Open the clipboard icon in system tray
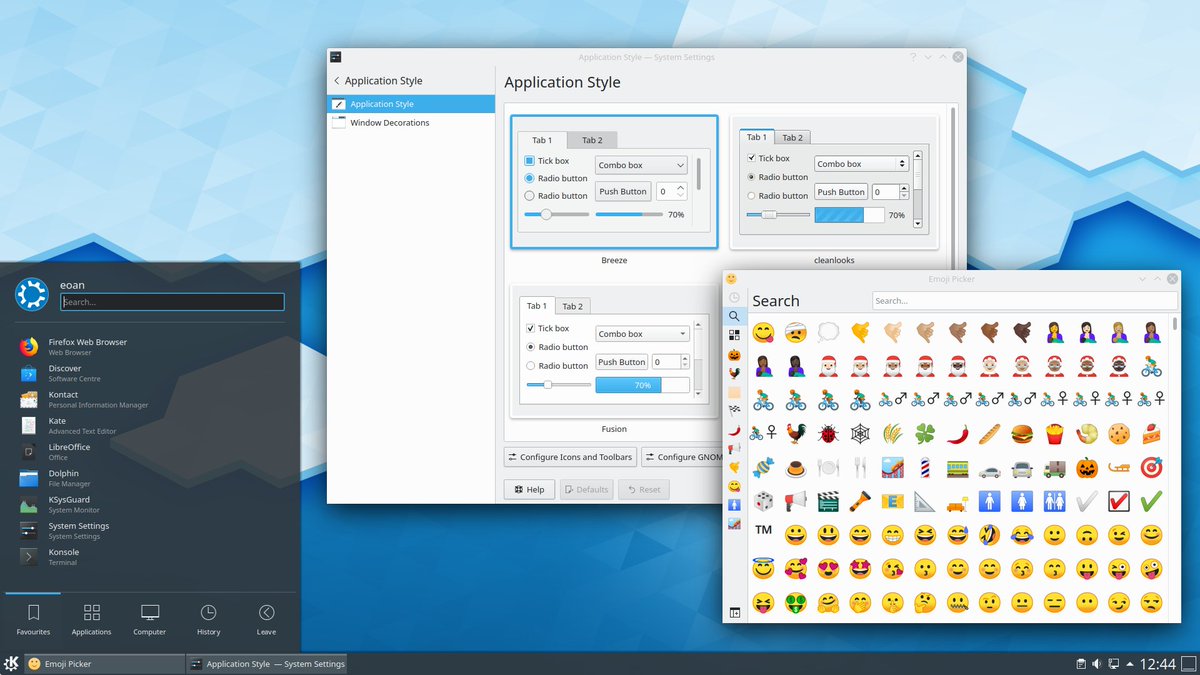1200x675 pixels. click(1080, 664)
